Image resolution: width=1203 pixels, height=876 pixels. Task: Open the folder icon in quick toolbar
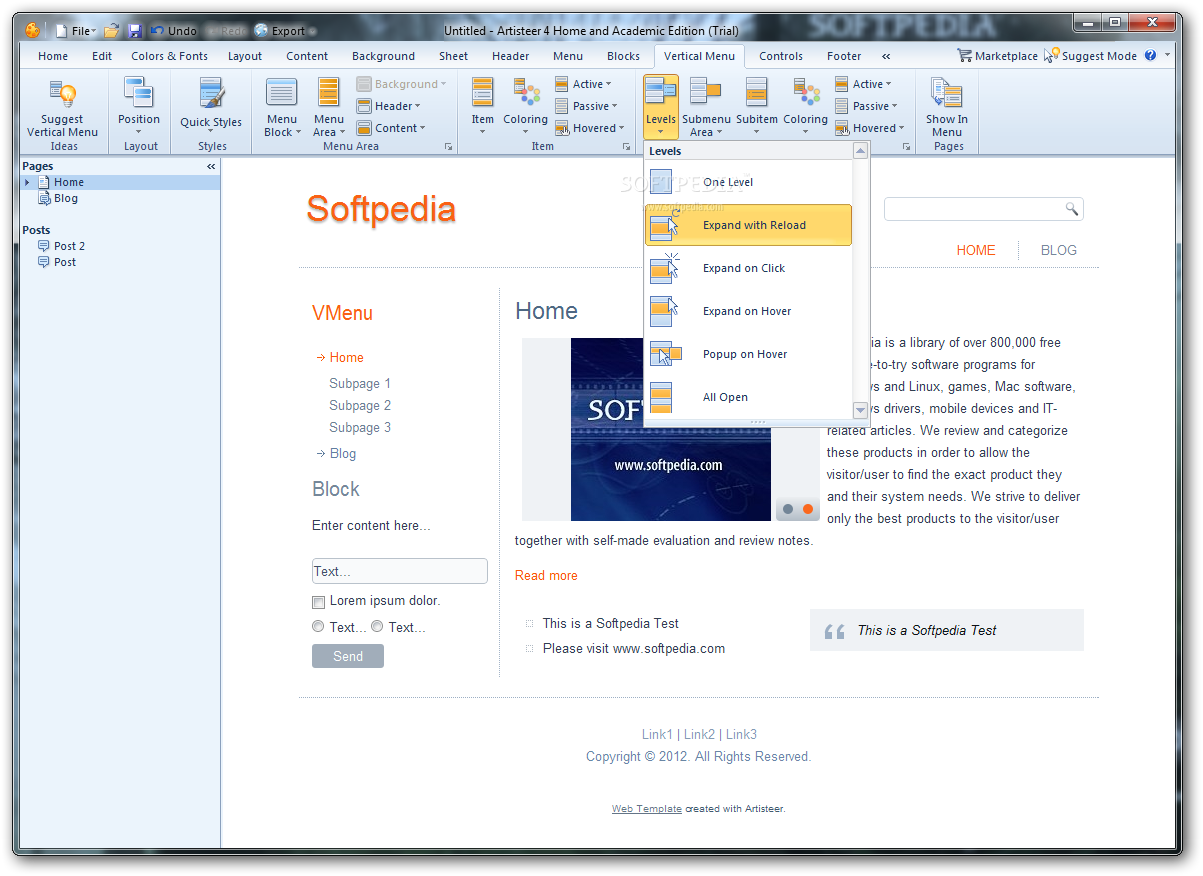[112, 31]
